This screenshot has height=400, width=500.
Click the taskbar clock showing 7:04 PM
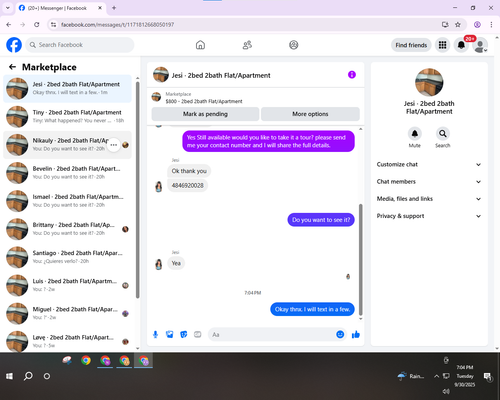[x=465, y=376]
